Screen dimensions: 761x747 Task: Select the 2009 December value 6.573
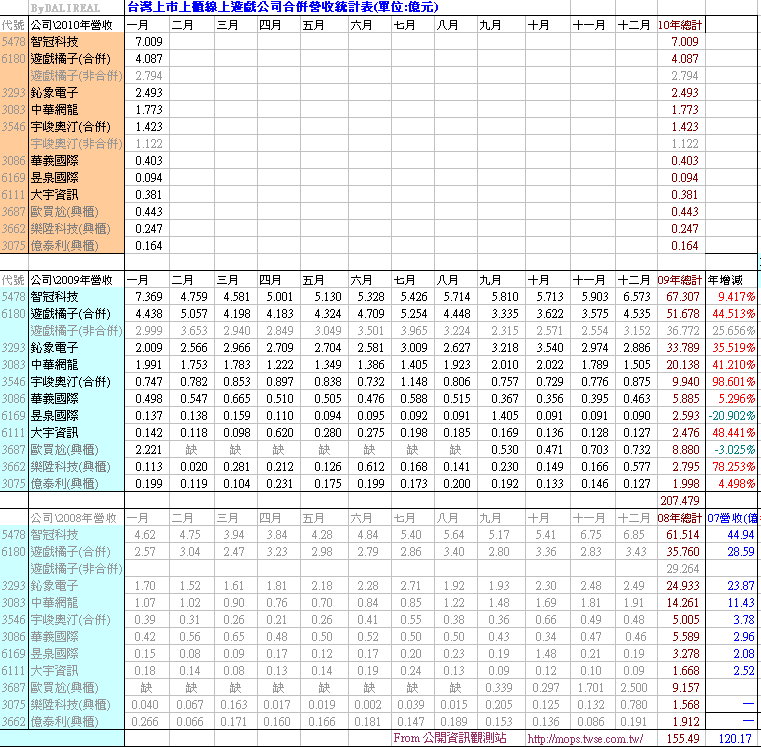[636, 297]
